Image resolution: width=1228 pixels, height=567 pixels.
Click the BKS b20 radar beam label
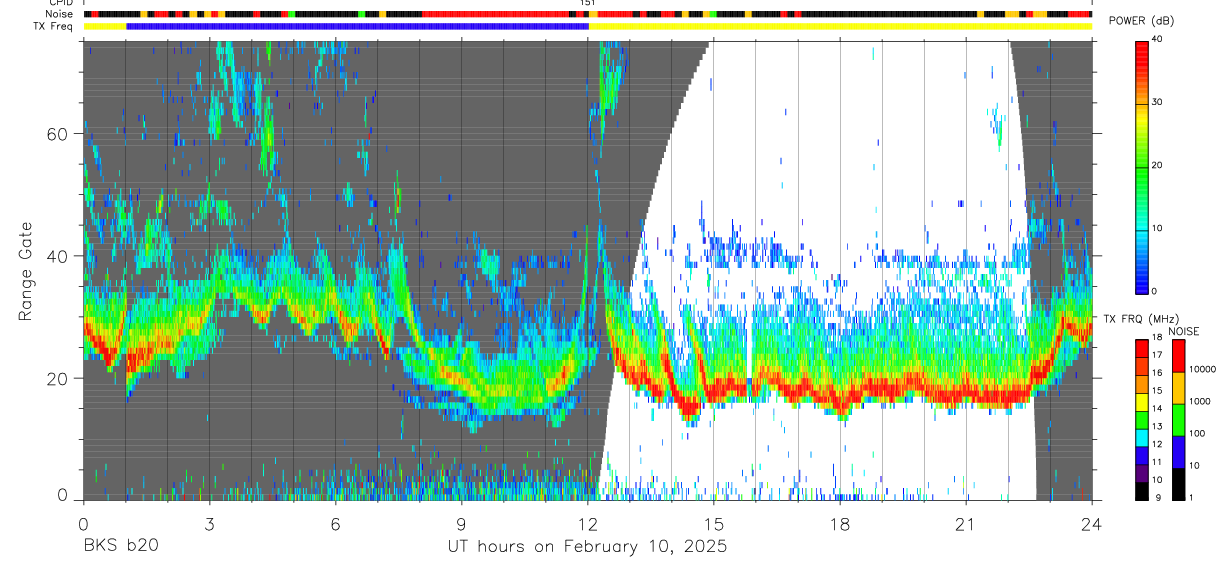[x=121, y=546]
